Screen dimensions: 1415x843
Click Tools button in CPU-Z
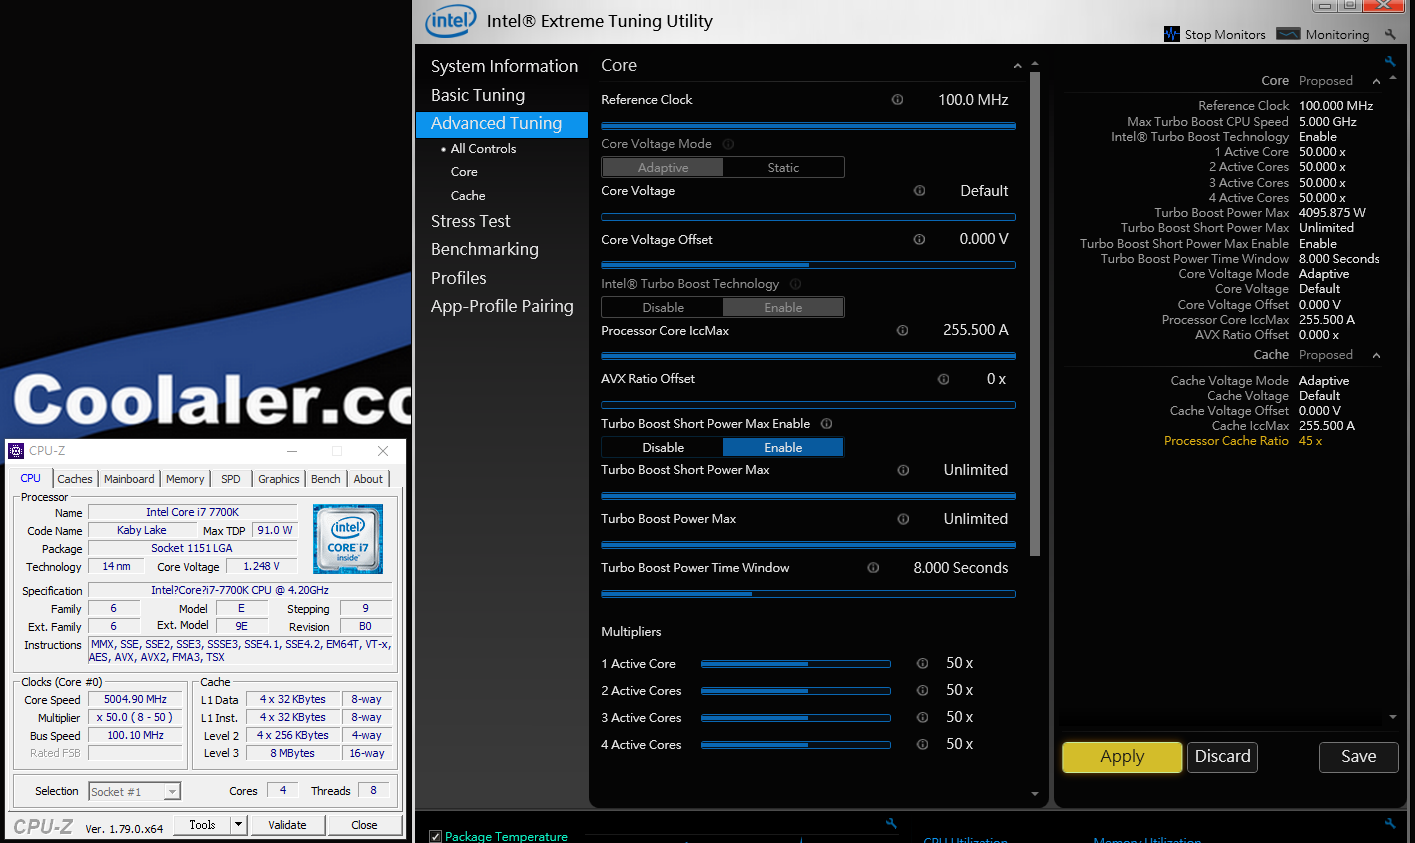pos(202,825)
